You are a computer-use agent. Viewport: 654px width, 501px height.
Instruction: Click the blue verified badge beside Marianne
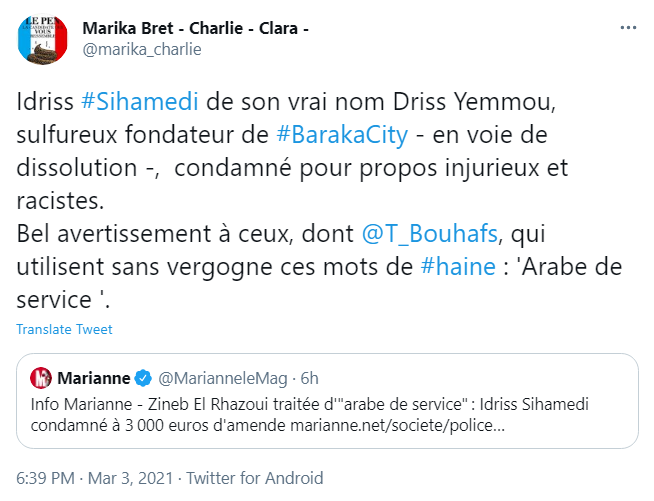143,379
